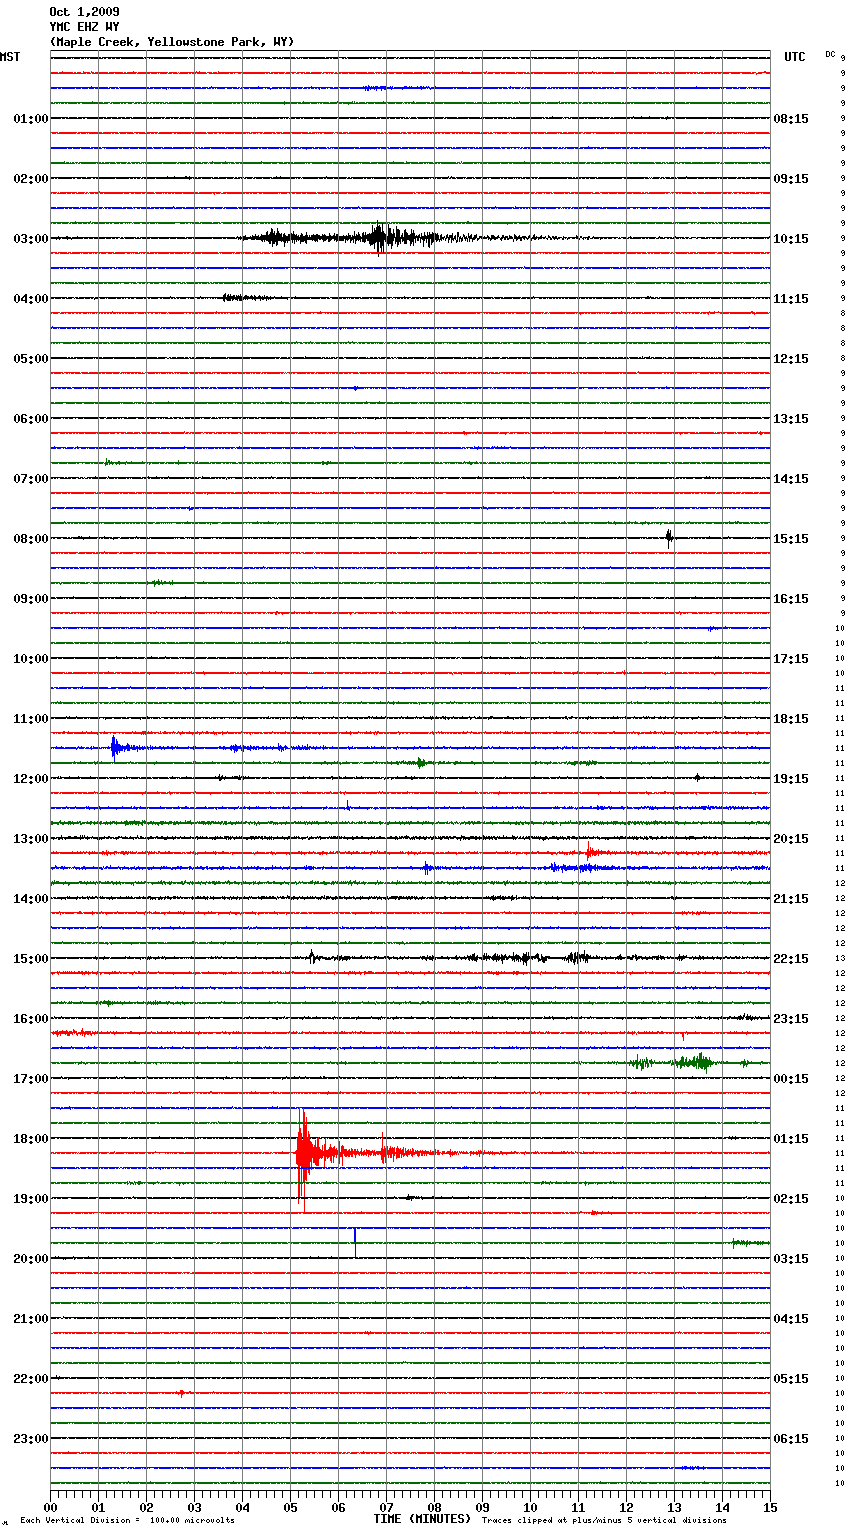Select the "13:00" MST row label

click(30, 839)
